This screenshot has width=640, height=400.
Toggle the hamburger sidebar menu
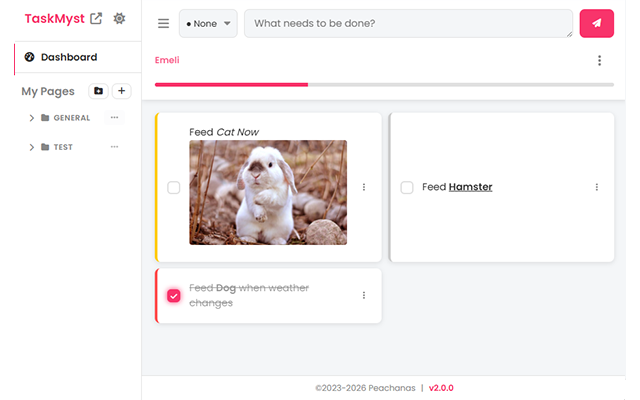click(163, 23)
